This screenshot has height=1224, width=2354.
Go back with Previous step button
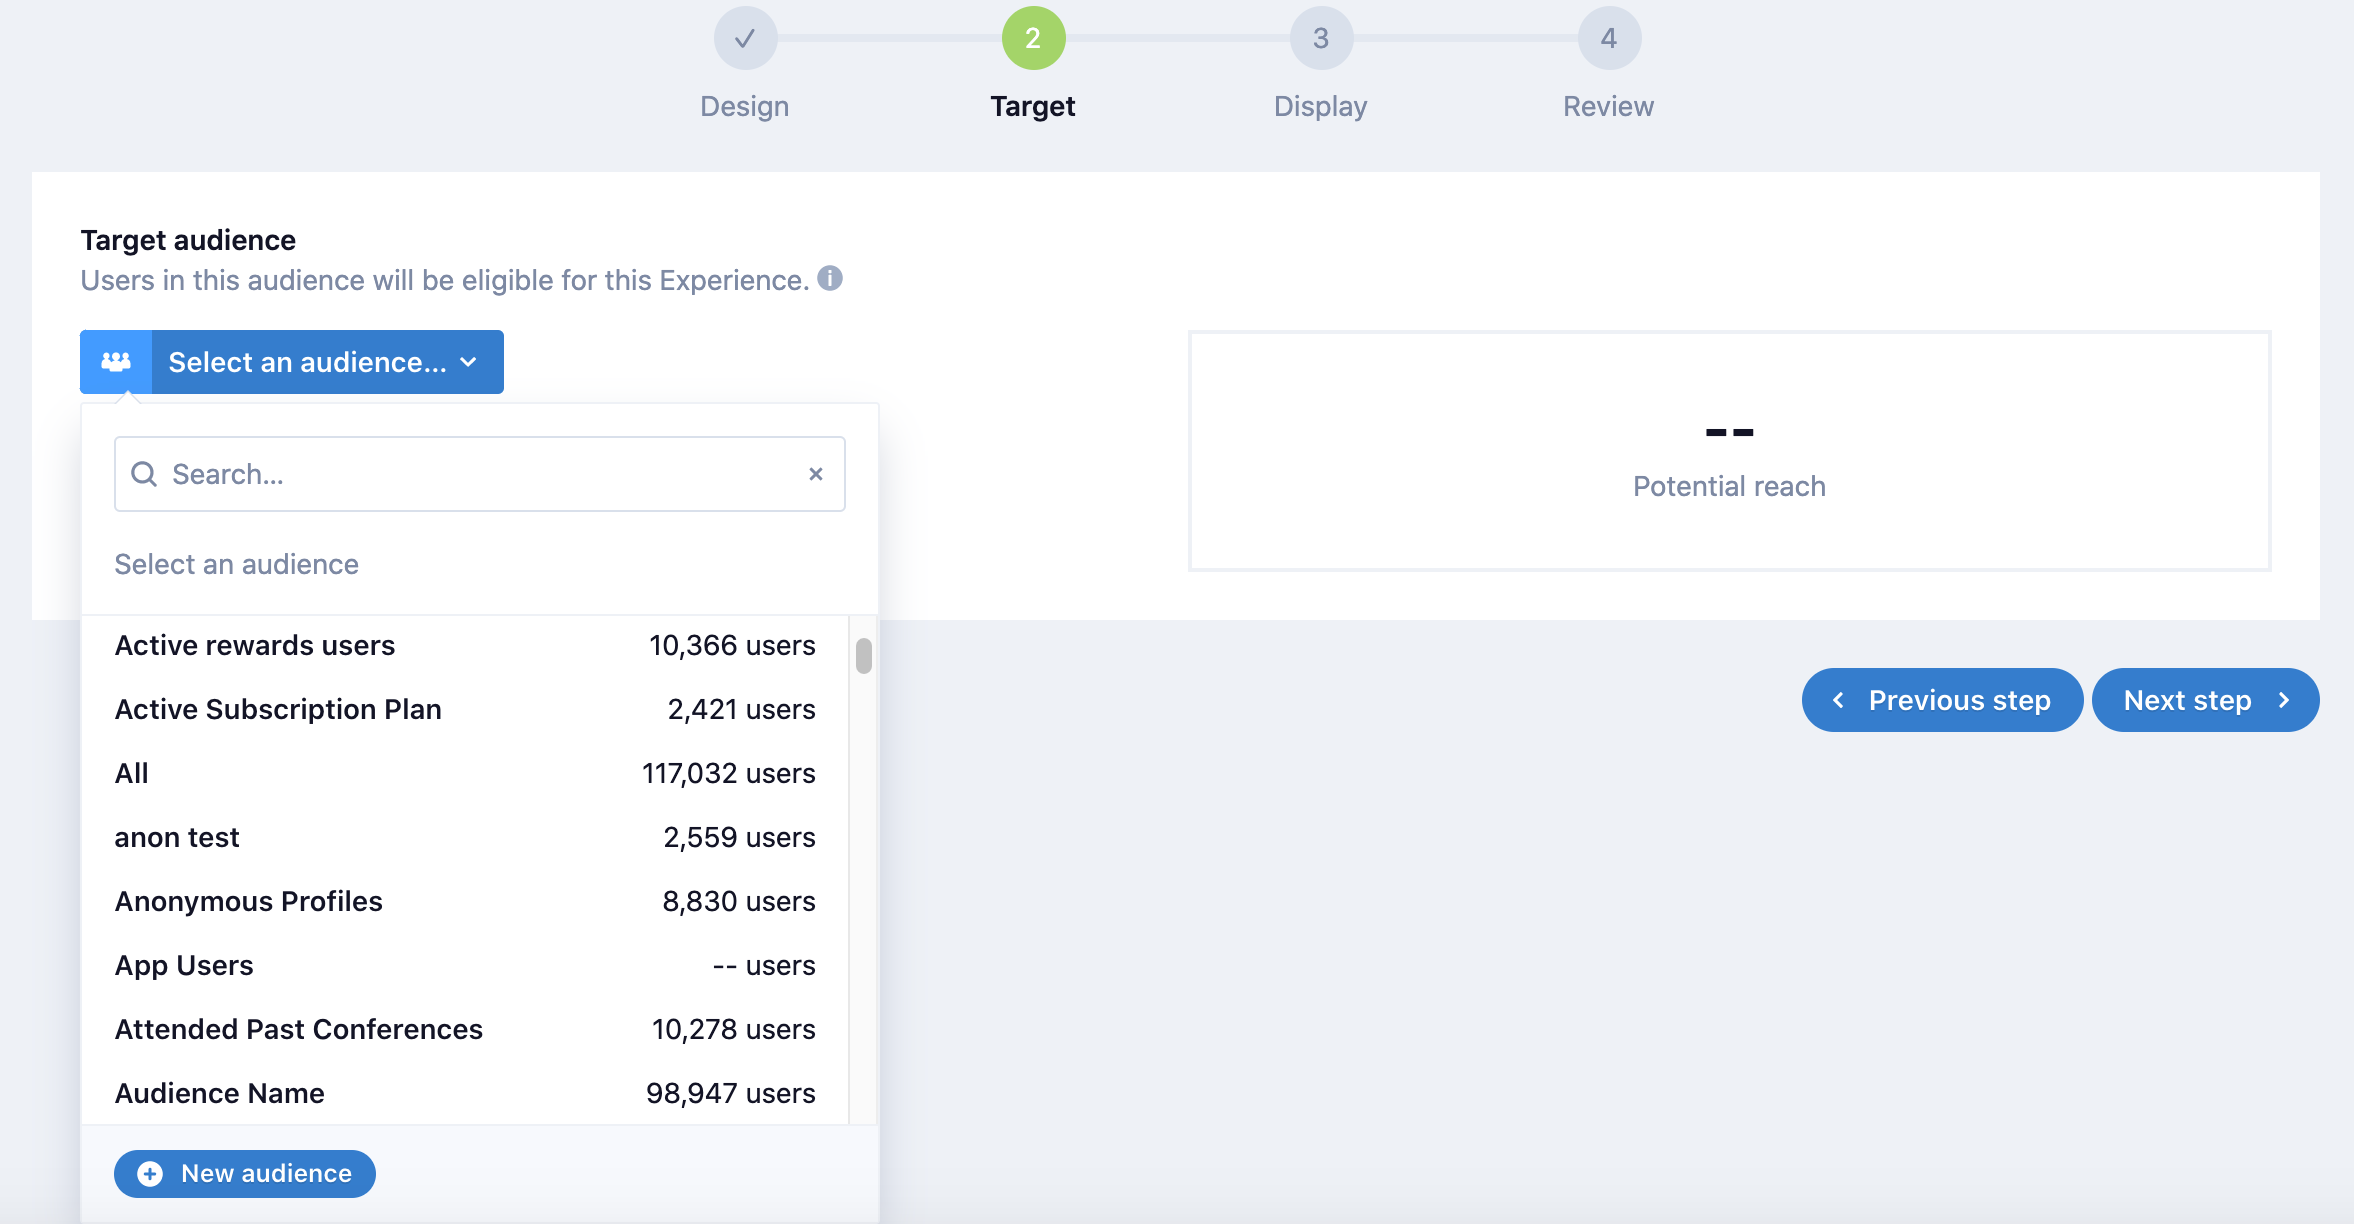1942,700
